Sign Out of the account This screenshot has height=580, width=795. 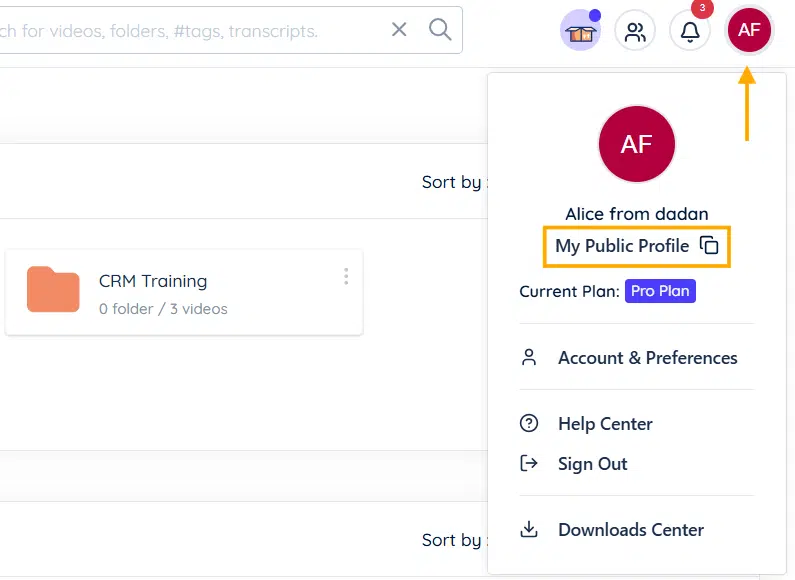point(592,464)
